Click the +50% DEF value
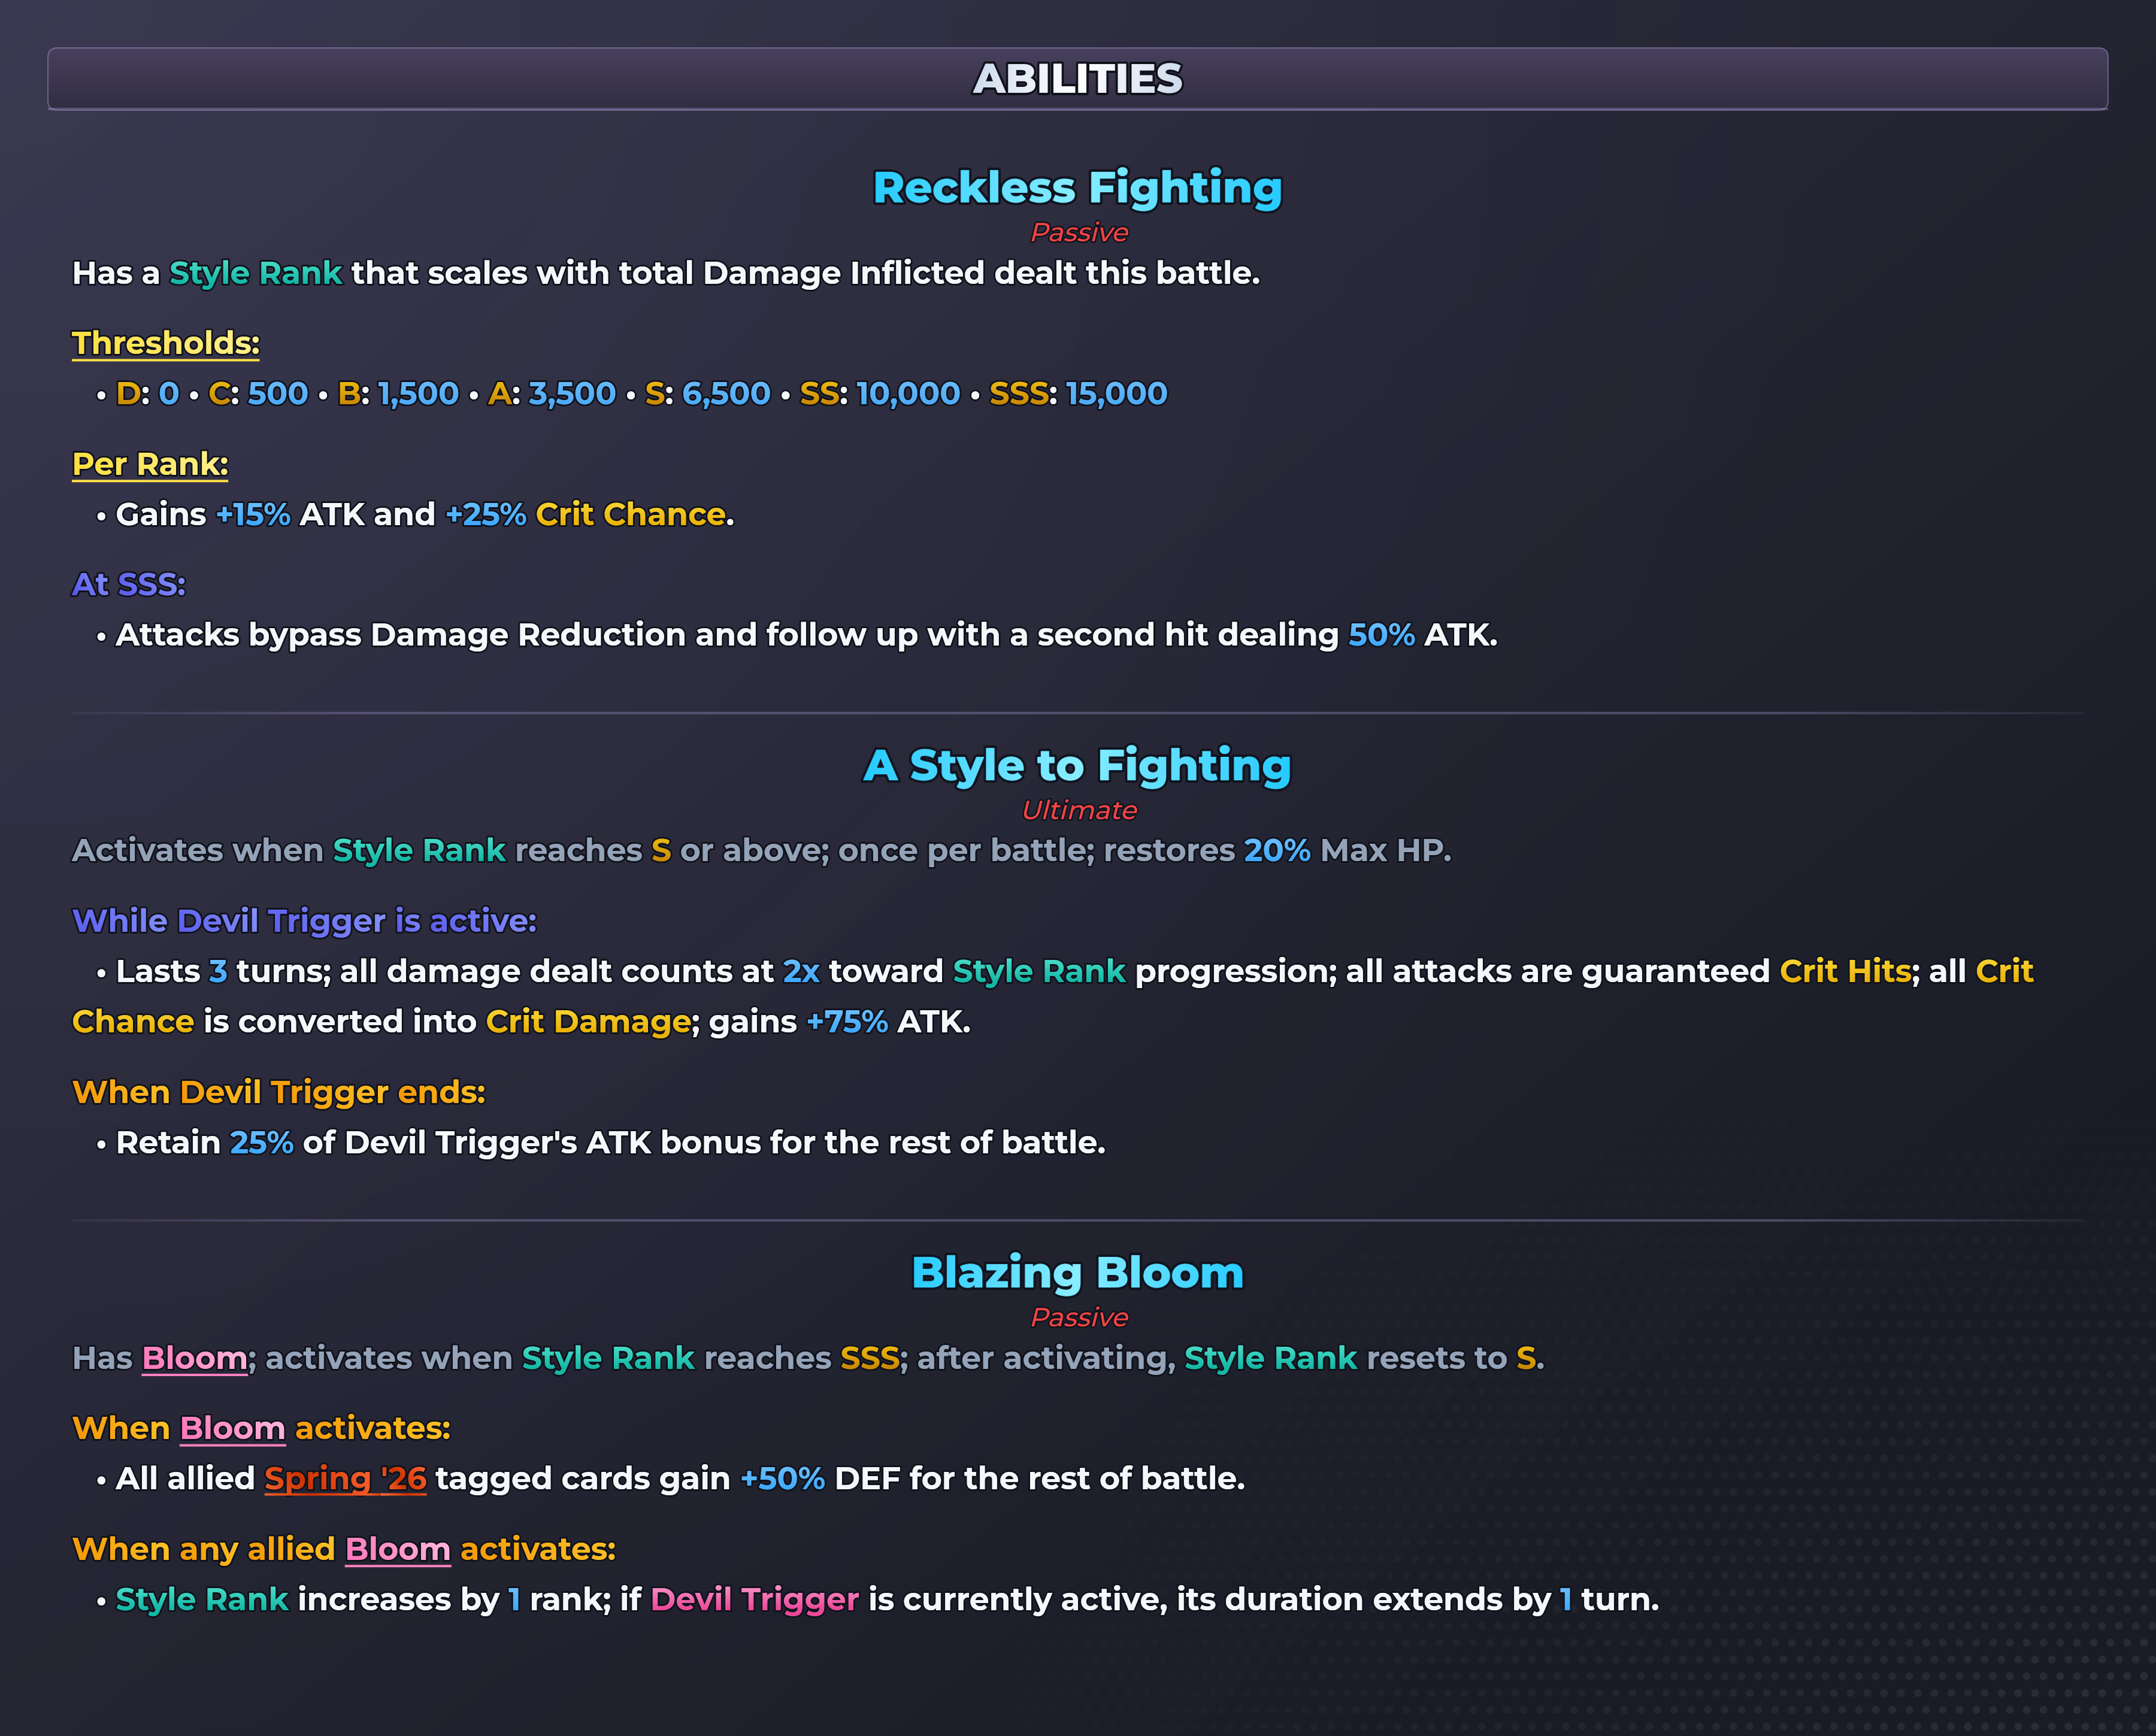 tap(783, 1479)
